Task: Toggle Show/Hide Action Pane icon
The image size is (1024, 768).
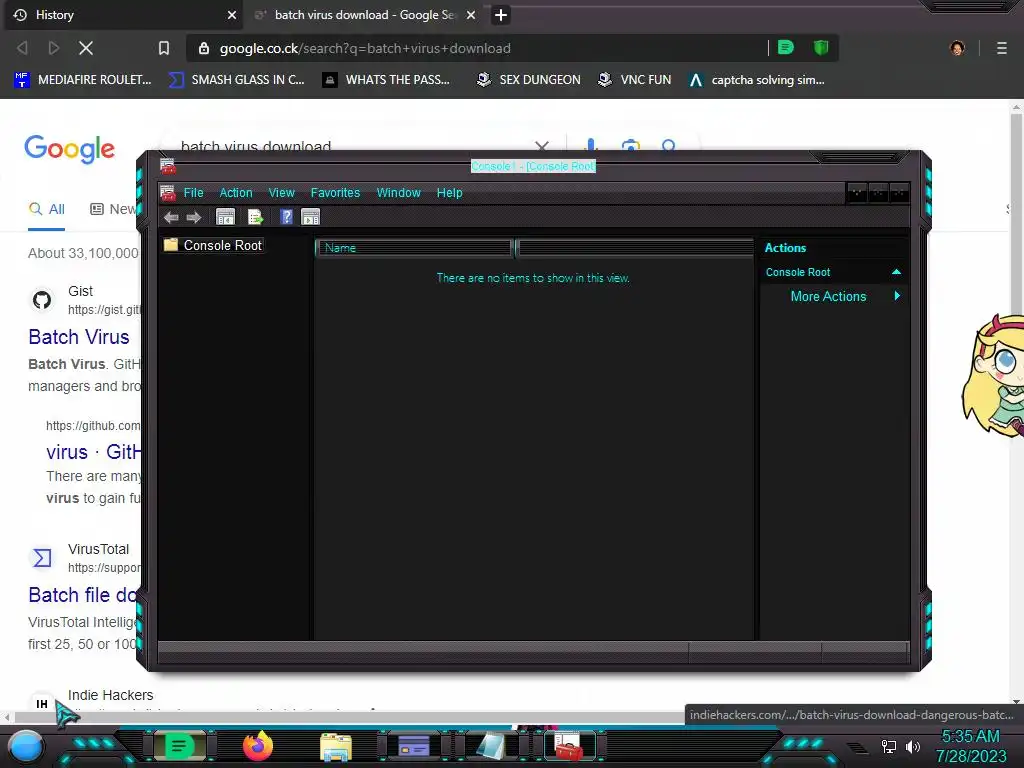Action: (310, 217)
